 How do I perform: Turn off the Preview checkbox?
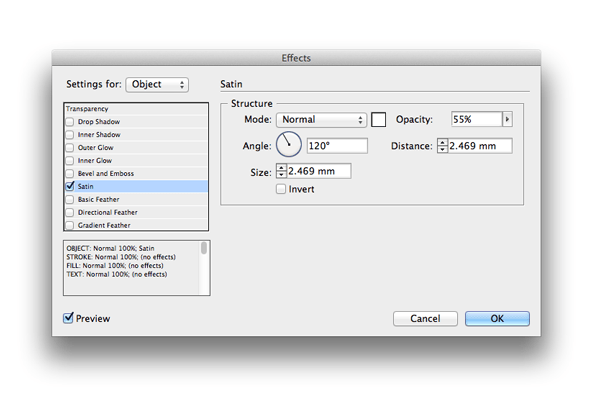click(x=68, y=318)
